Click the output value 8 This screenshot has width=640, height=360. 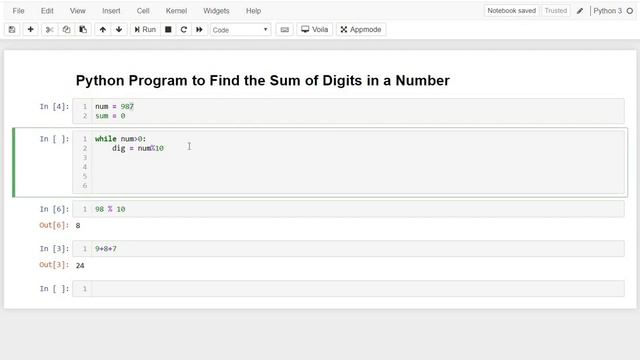point(78,225)
